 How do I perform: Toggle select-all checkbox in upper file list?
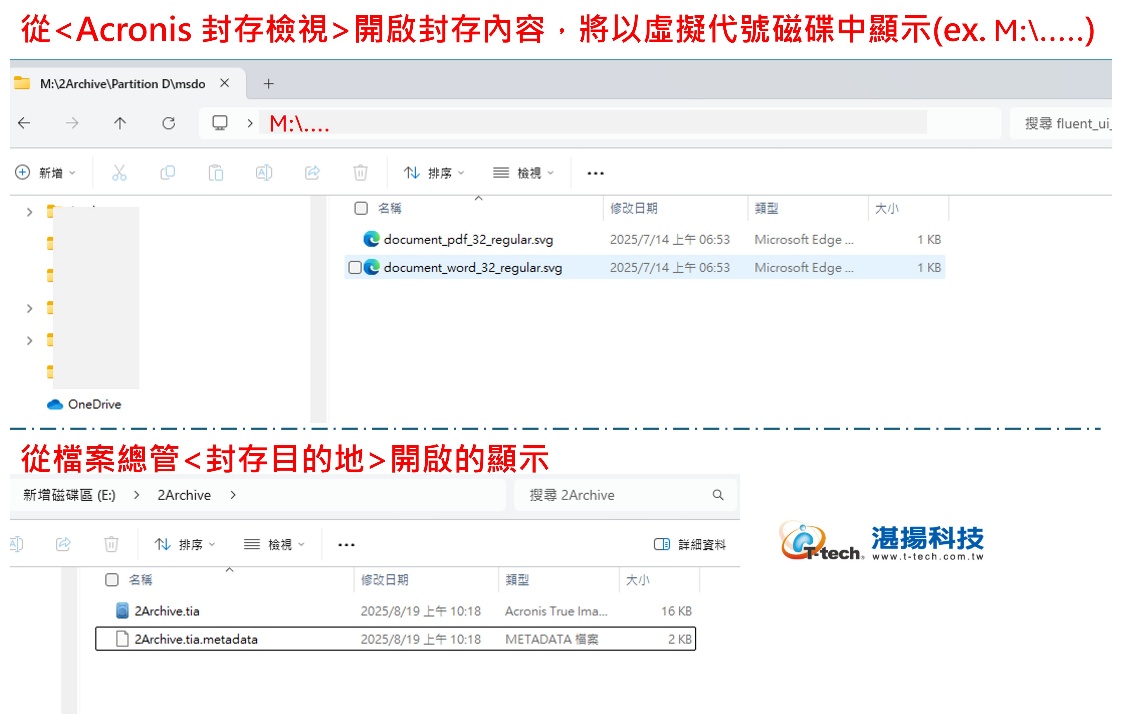click(x=362, y=208)
